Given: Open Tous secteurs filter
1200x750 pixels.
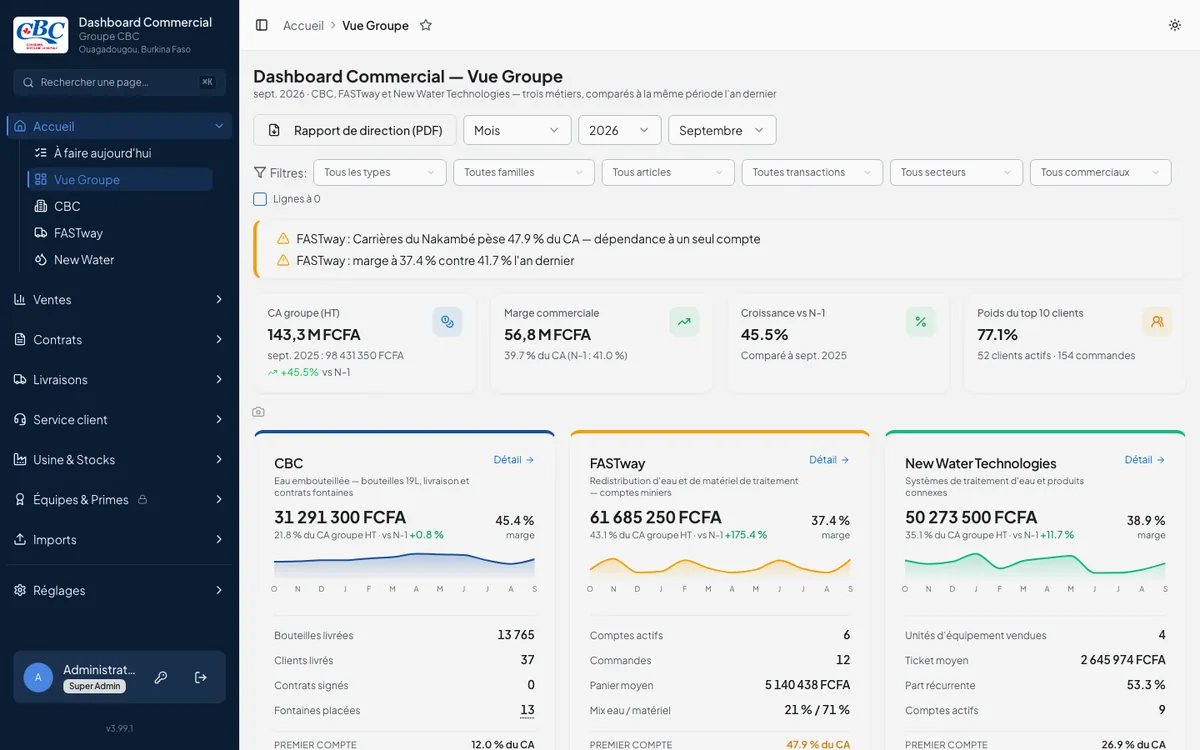Looking at the screenshot, I should point(957,172).
